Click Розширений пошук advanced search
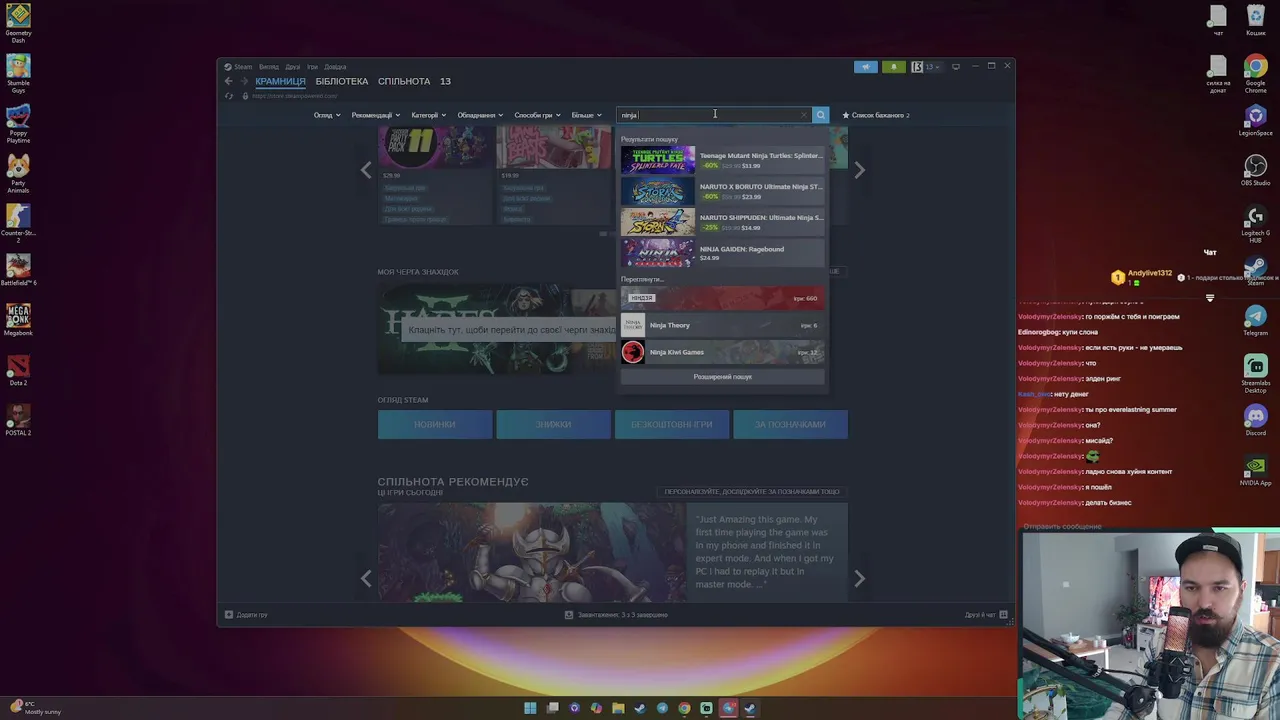Image resolution: width=1280 pixels, height=720 pixels. pos(723,377)
